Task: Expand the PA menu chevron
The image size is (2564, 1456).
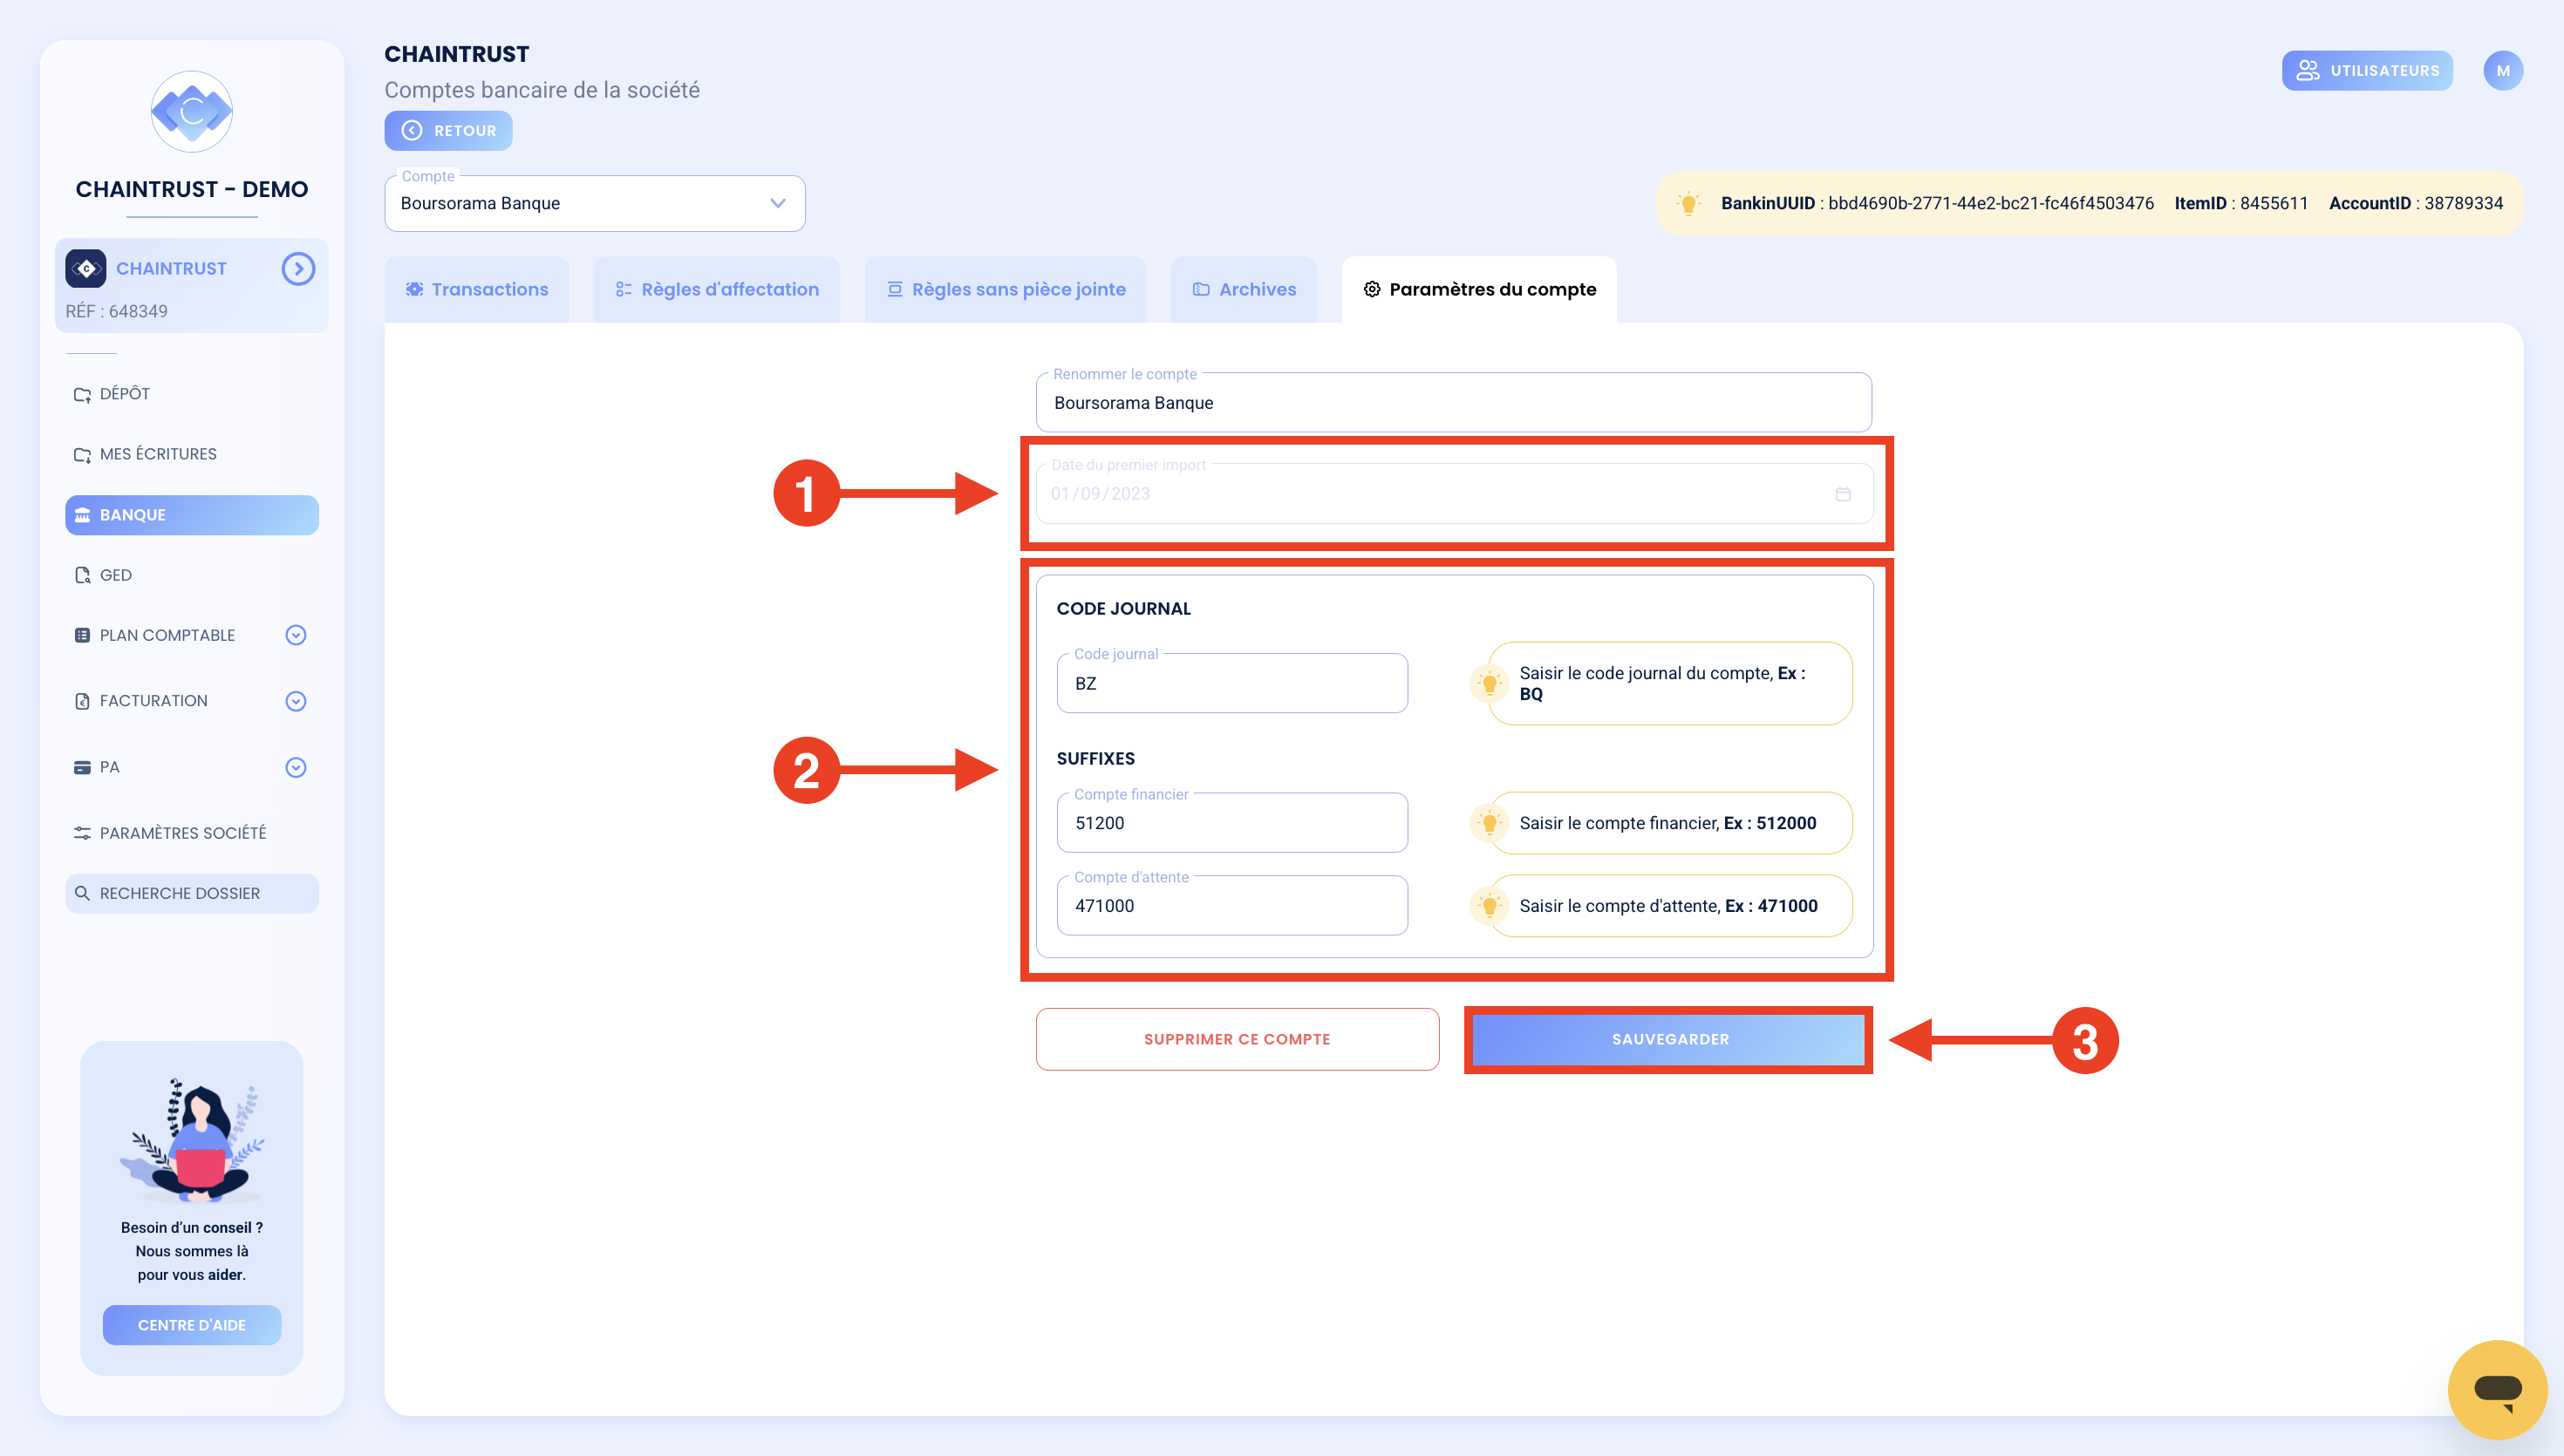Action: (x=295, y=767)
